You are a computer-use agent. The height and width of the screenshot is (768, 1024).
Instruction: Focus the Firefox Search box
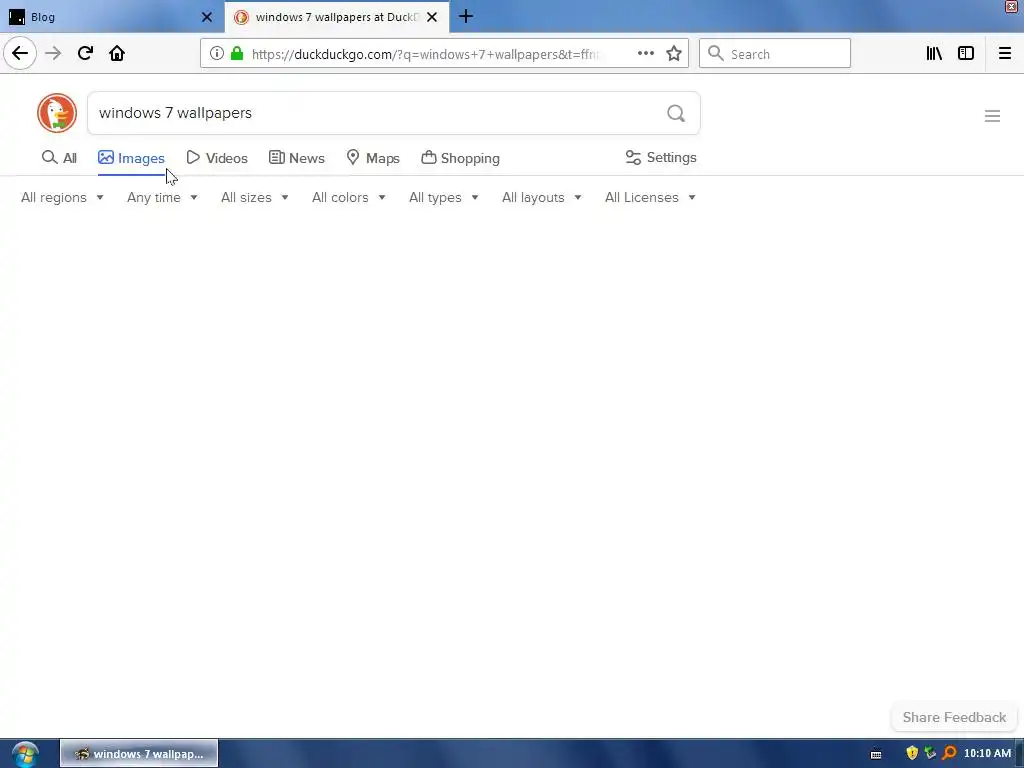coord(775,54)
